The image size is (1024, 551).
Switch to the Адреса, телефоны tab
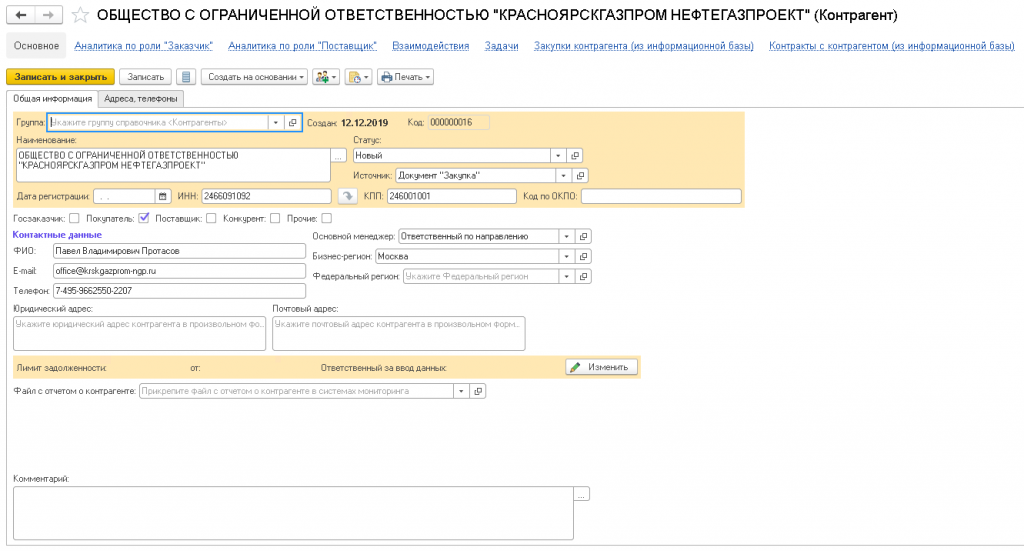coord(141,98)
